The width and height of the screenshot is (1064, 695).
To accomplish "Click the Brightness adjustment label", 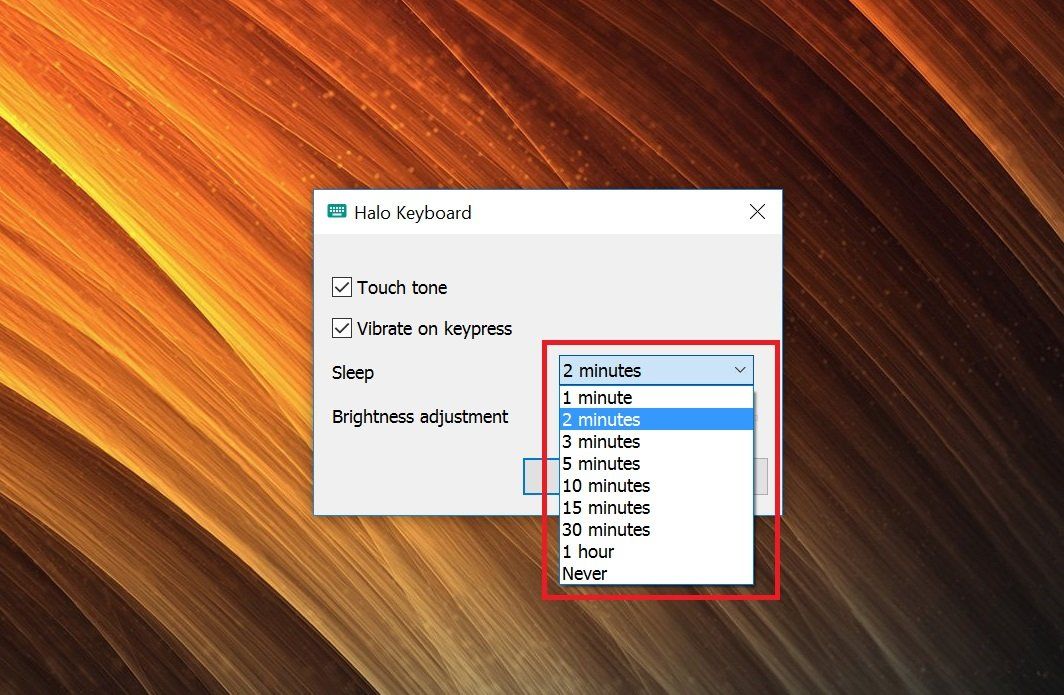I will [x=420, y=417].
